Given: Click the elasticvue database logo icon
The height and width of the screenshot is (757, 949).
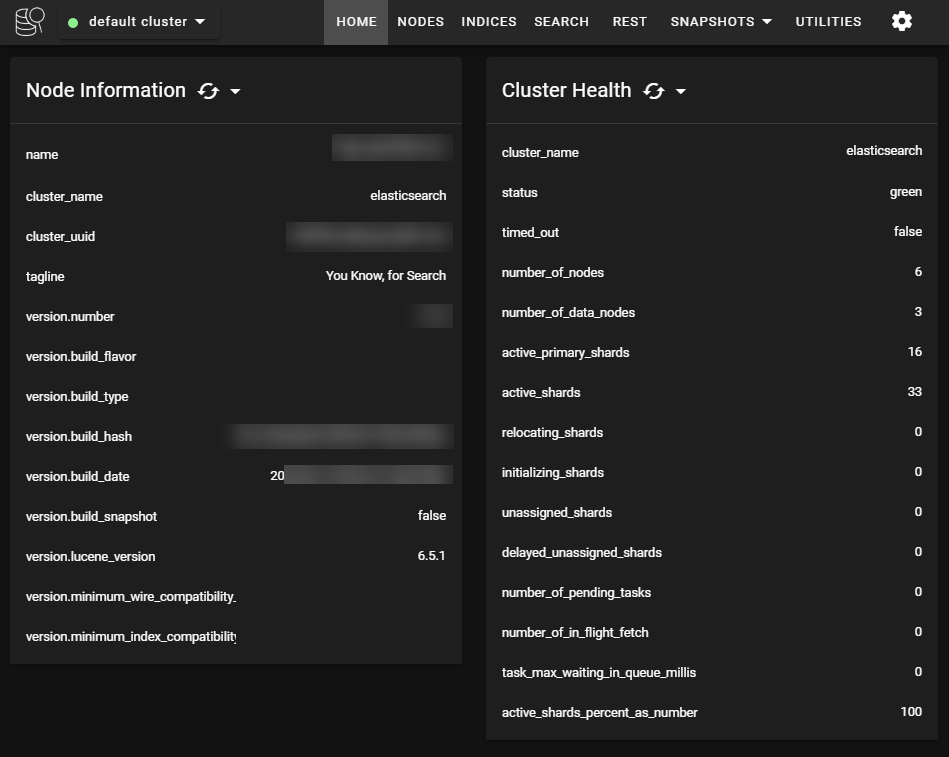Looking at the screenshot, I should point(30,22).
